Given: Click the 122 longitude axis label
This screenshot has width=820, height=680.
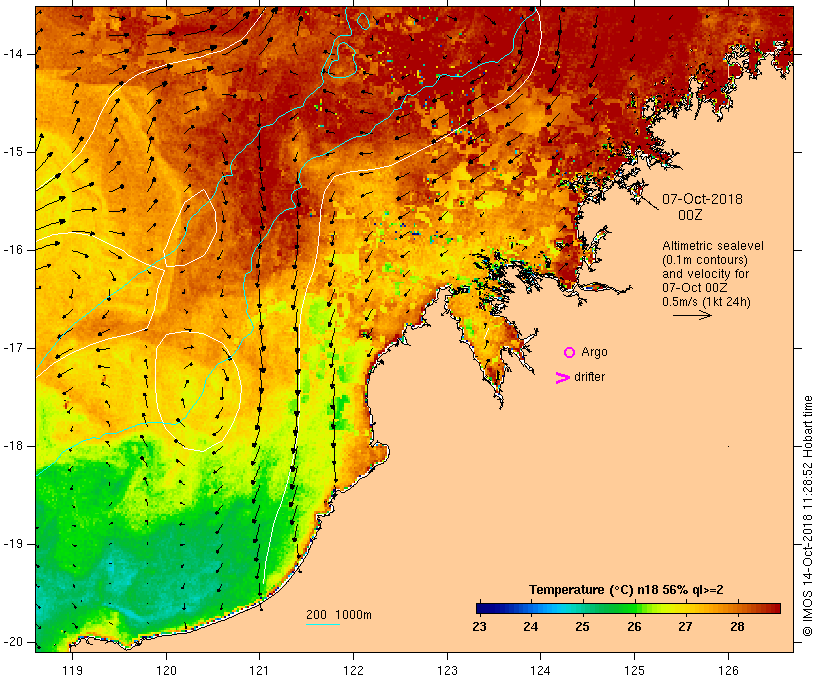Looking at the screenshot, I should pos(354,671).
